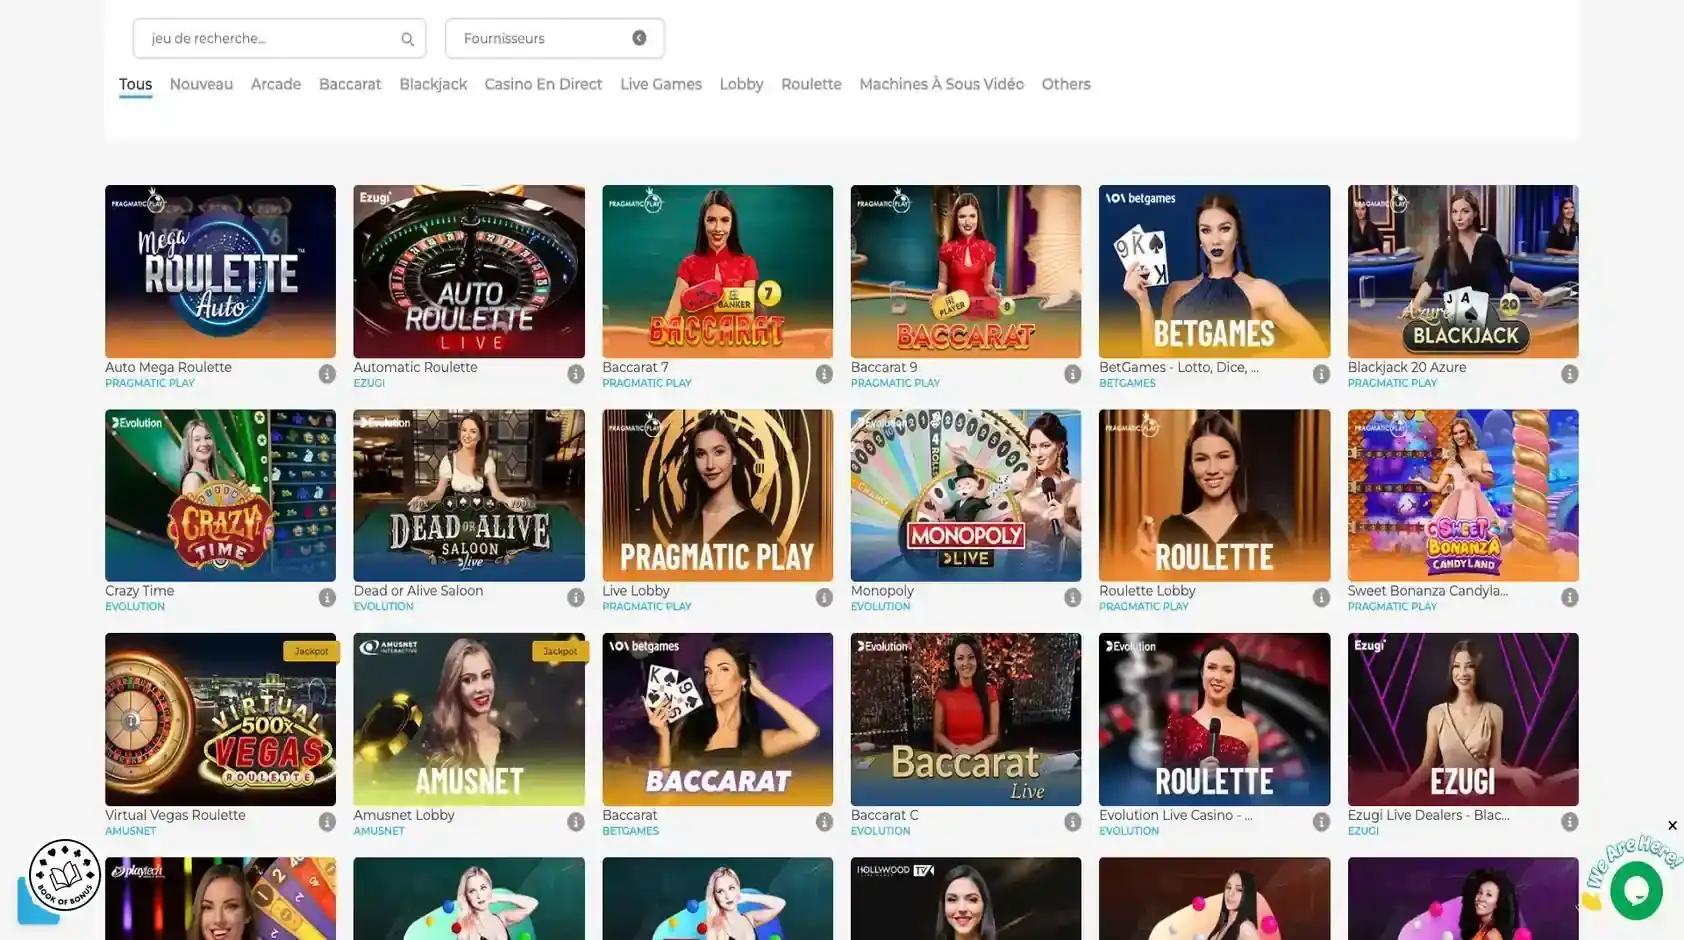Viewport: 1684px width, 940px height.
Task: Play the Crazy Time game thumbnail
Action: click(x=220, y=495)
